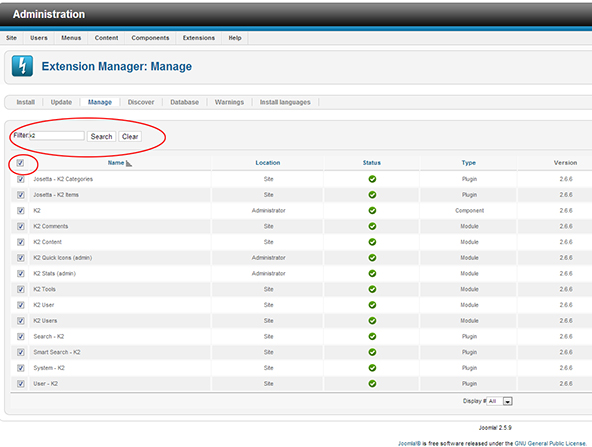Click the Clear filter button
The height and width of the screenshot is (447, 592).
pos(130,136)
